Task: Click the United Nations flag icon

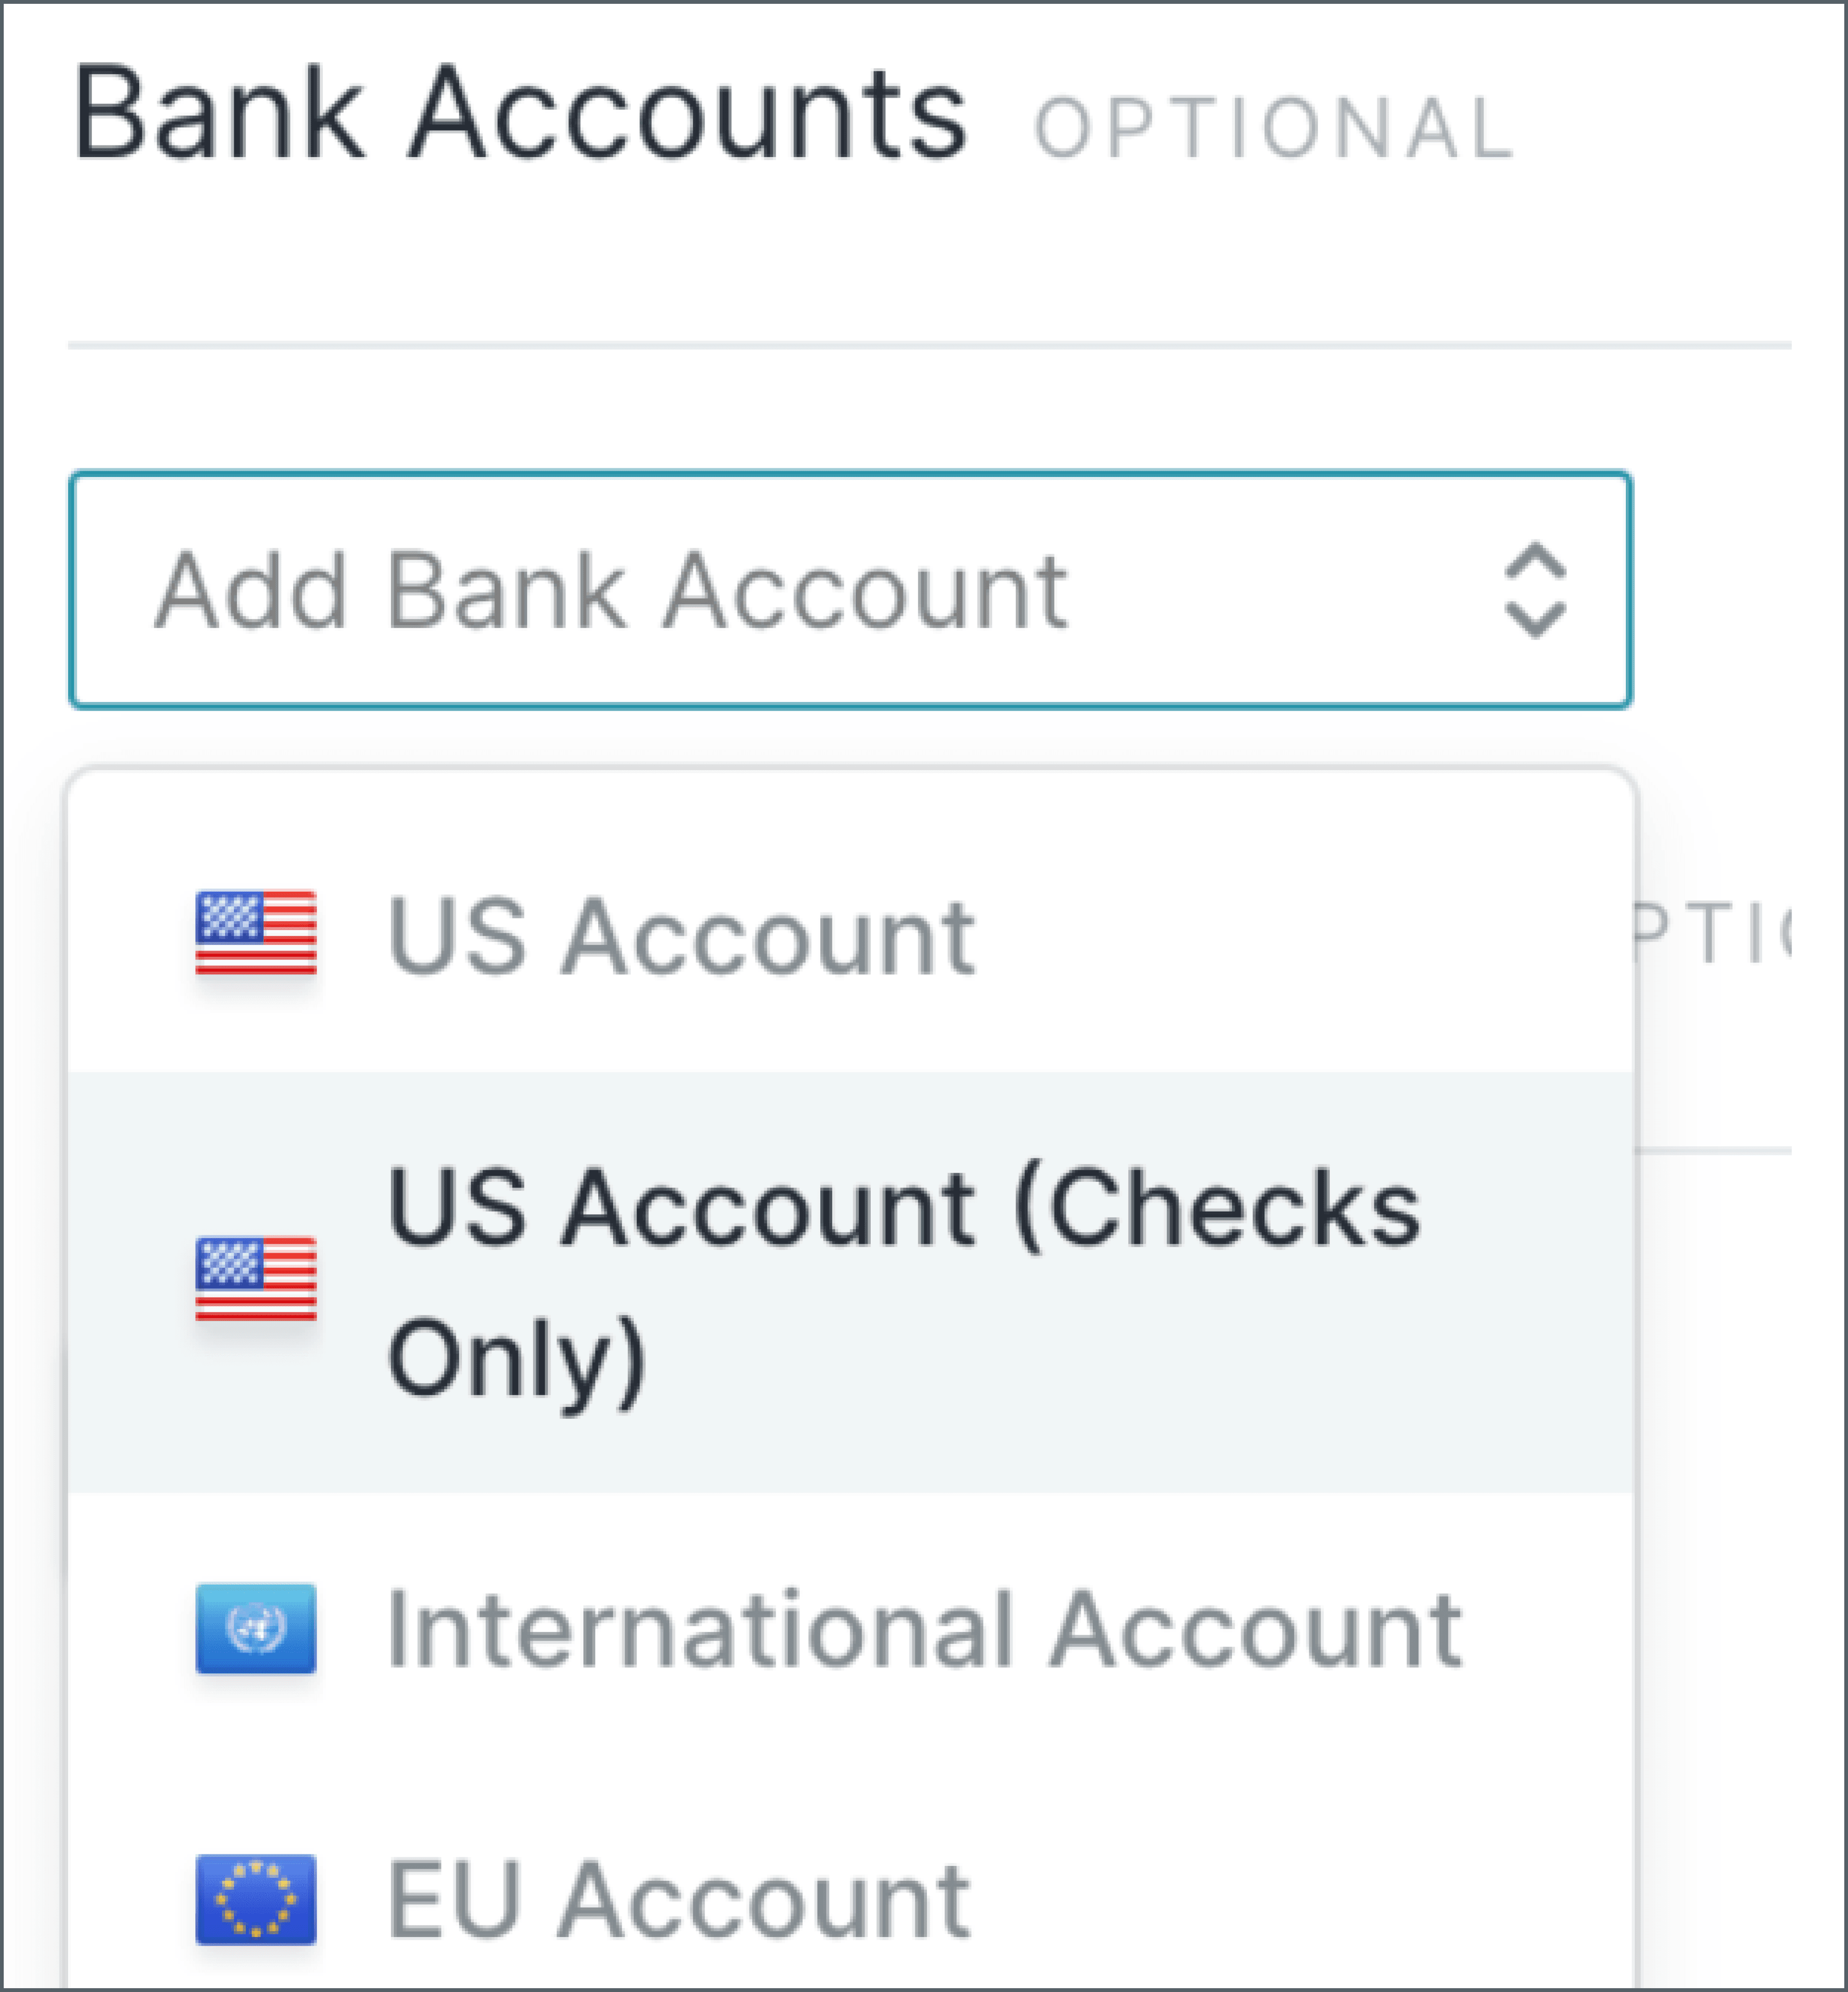Action: pyautogui.click(x=256, y=1629)
